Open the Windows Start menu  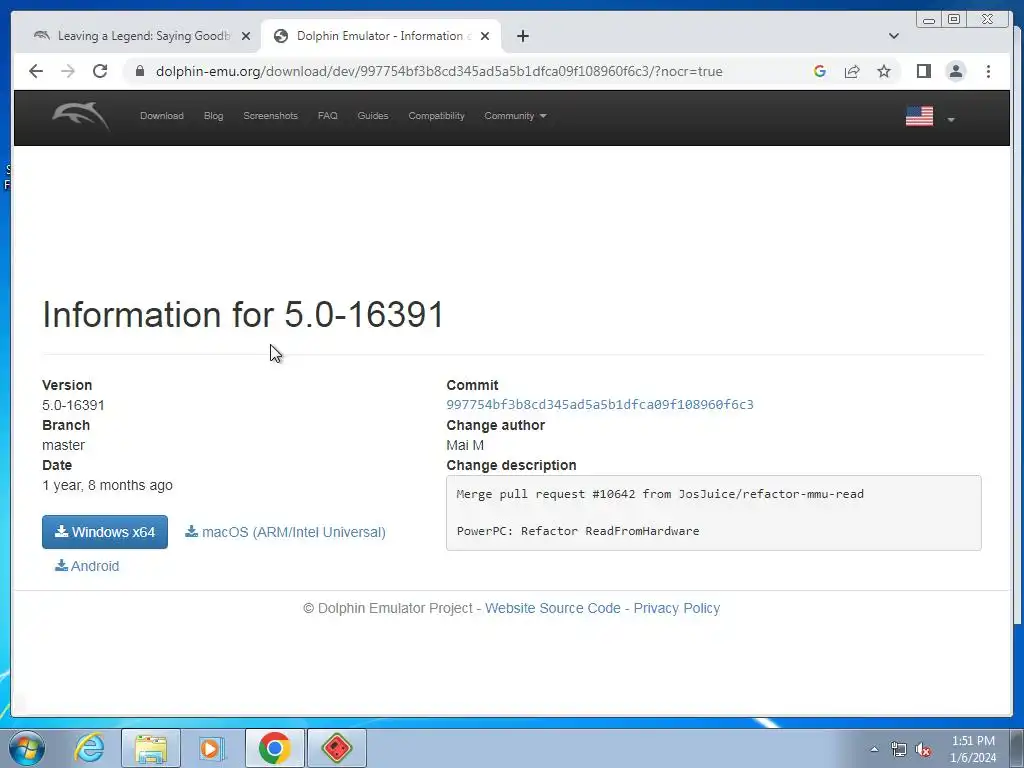[26, 748]
